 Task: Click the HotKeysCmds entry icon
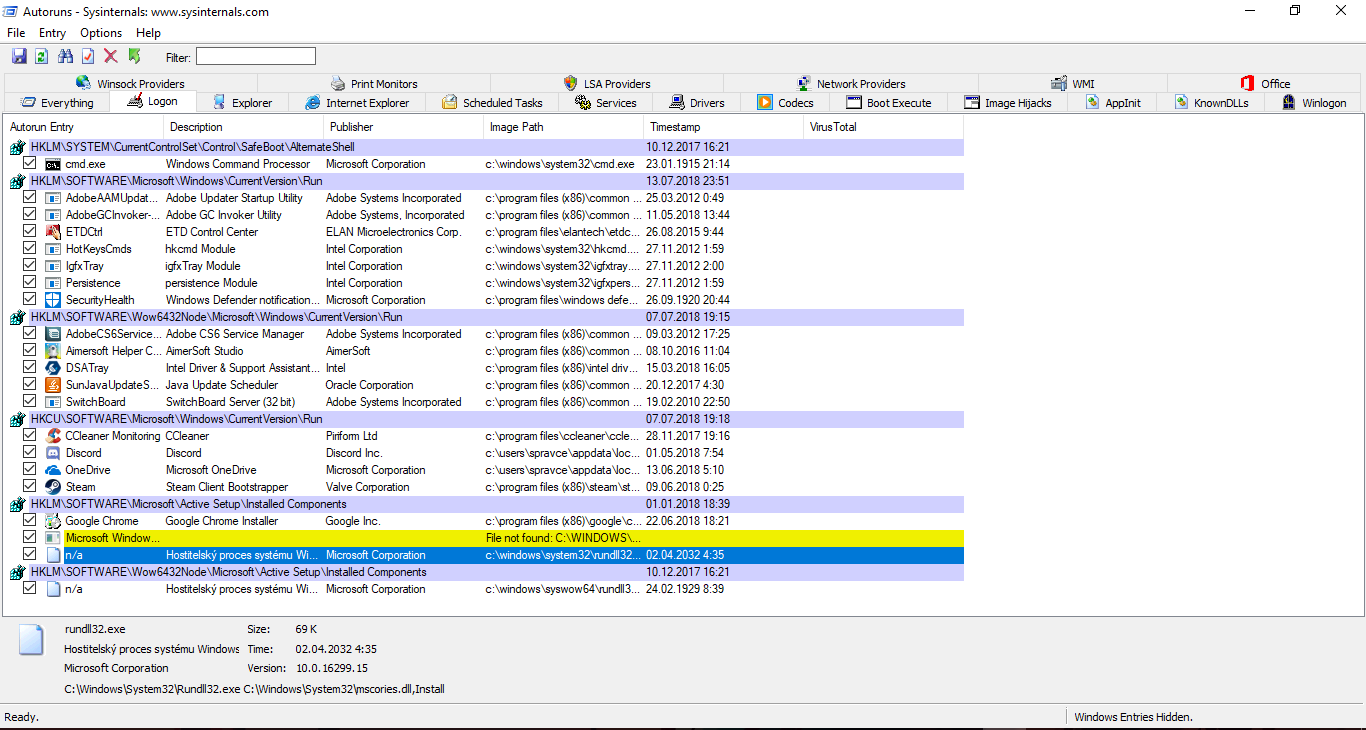click(53, 249)
